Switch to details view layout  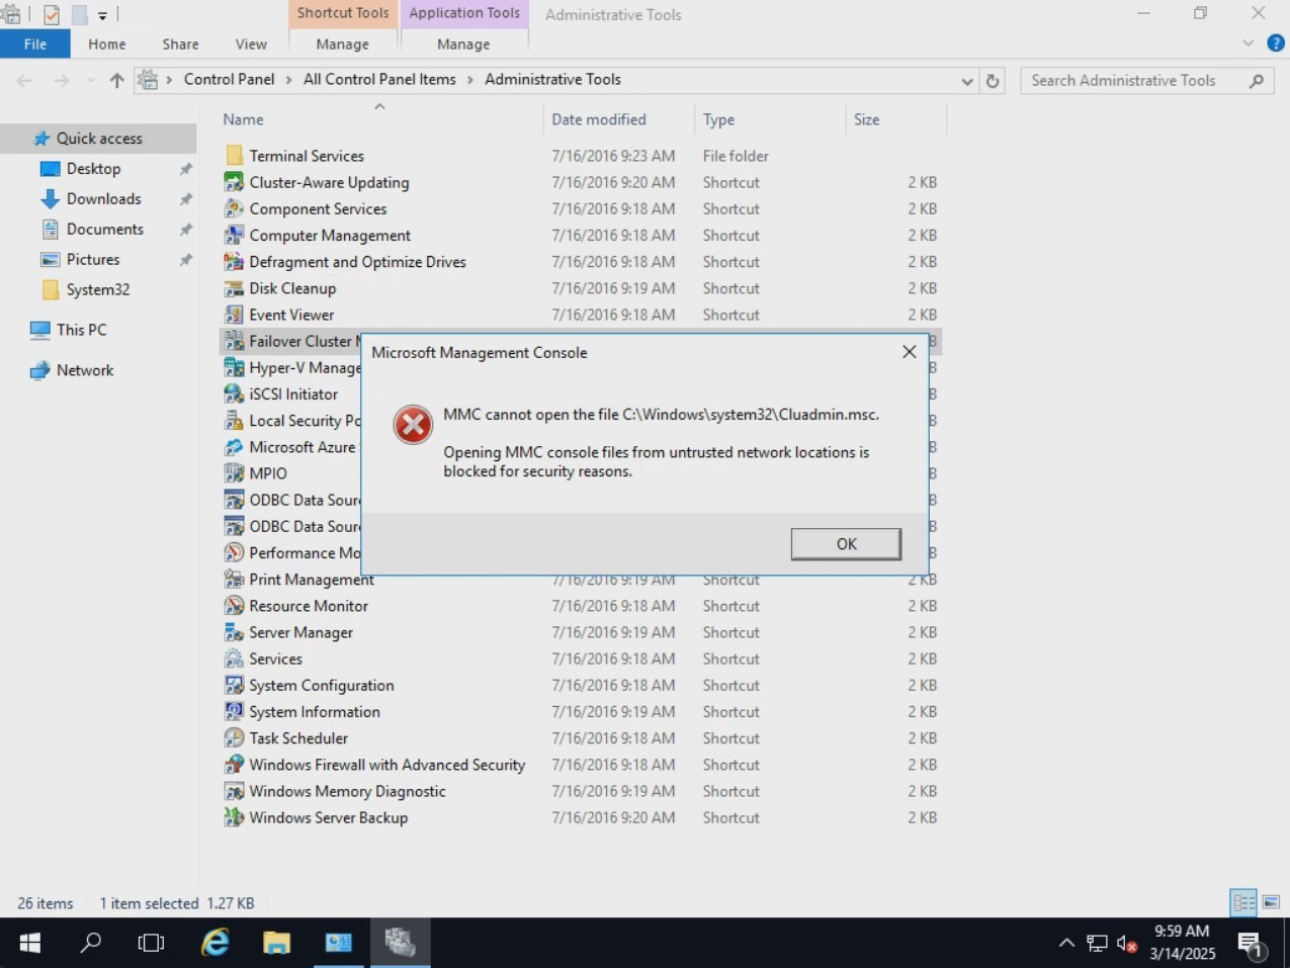pos(1243,903)
